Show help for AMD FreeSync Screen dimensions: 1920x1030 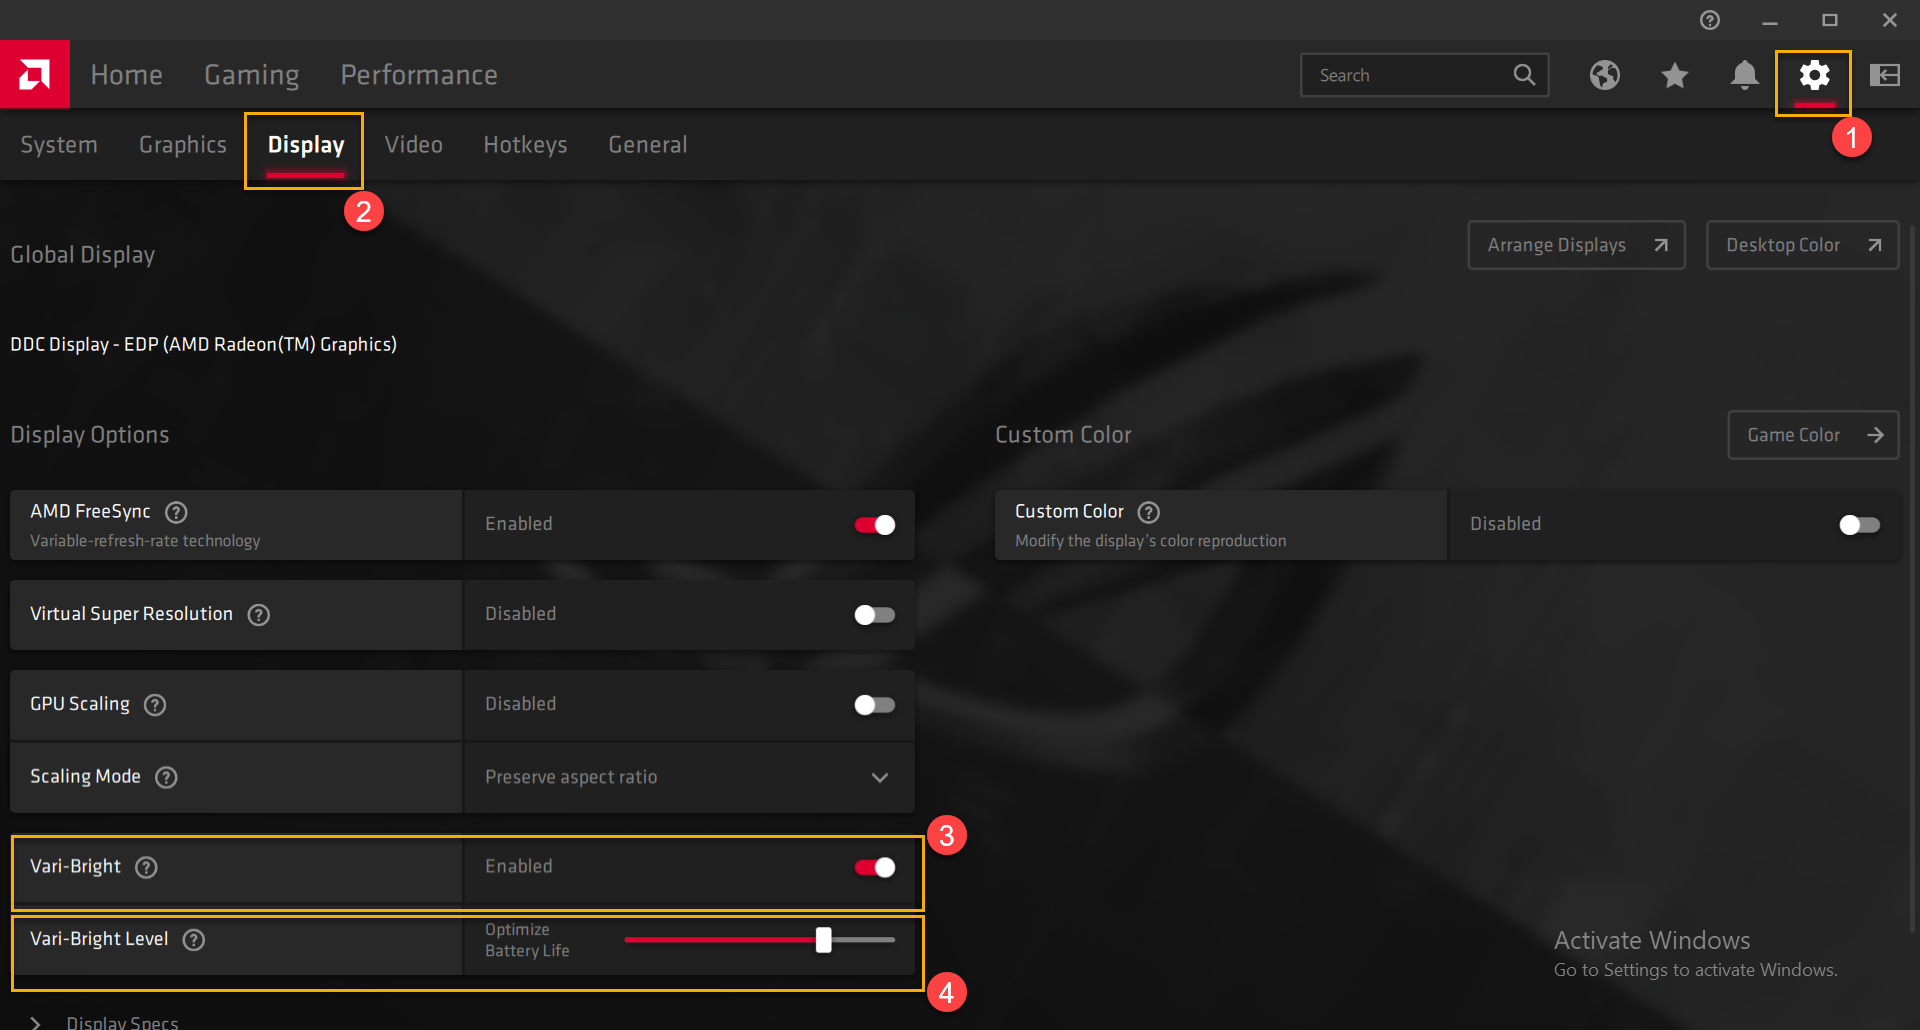click(x=176, y=512)
